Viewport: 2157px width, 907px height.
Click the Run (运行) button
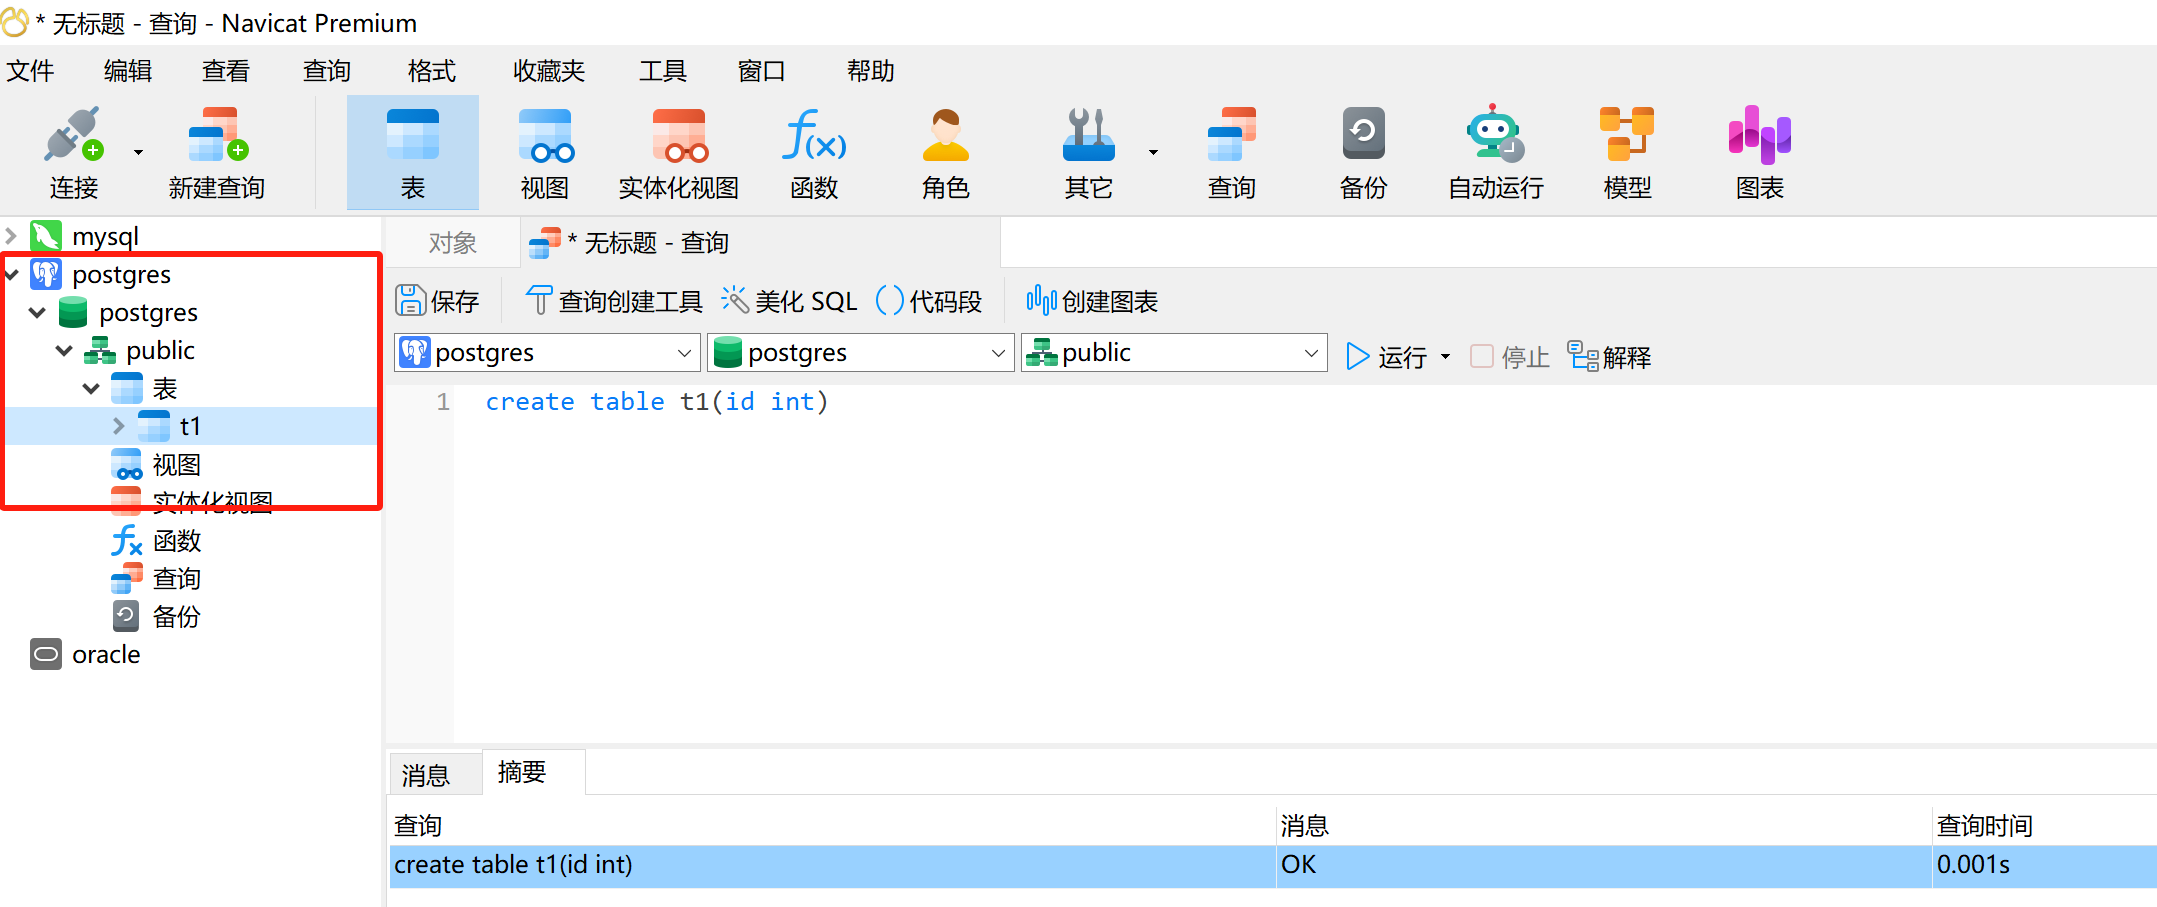tap(1386, 357)
